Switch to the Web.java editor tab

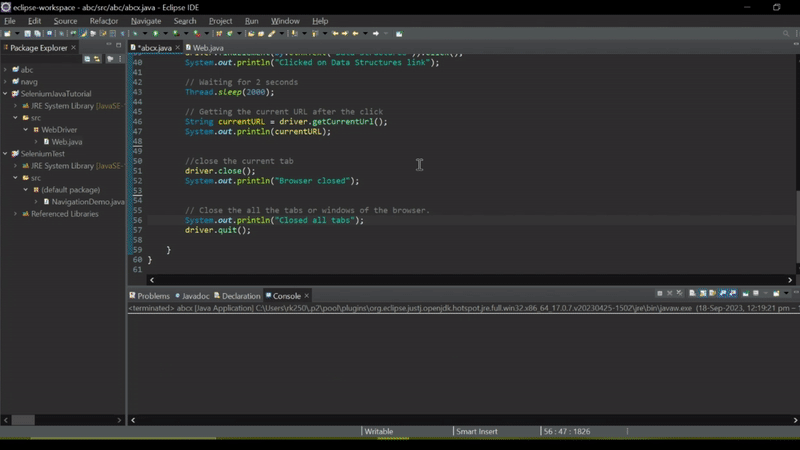click(208, 47)
